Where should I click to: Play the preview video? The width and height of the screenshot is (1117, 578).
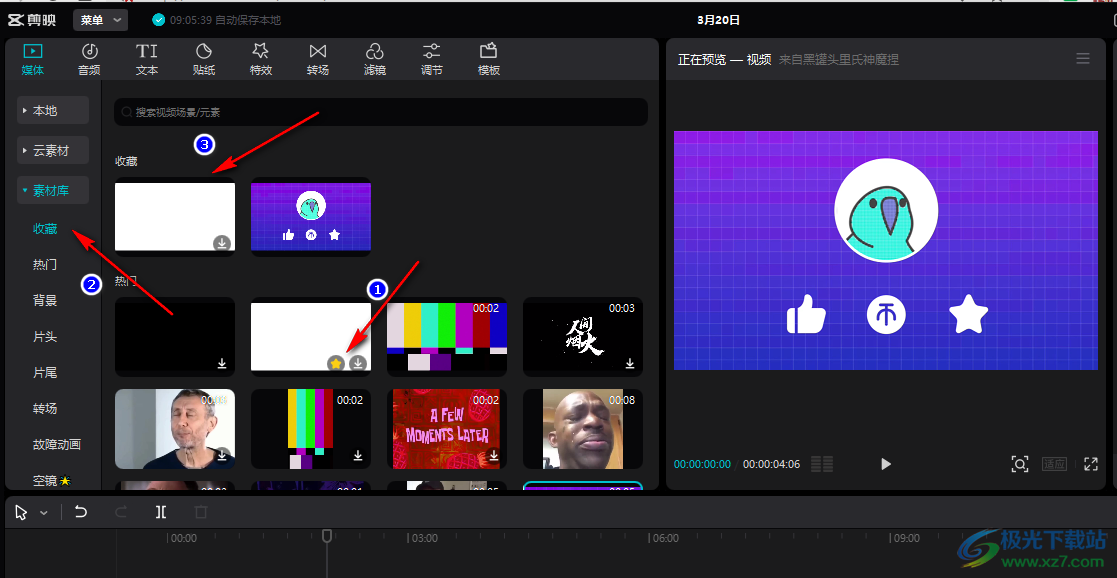click(x=885, y=464)
